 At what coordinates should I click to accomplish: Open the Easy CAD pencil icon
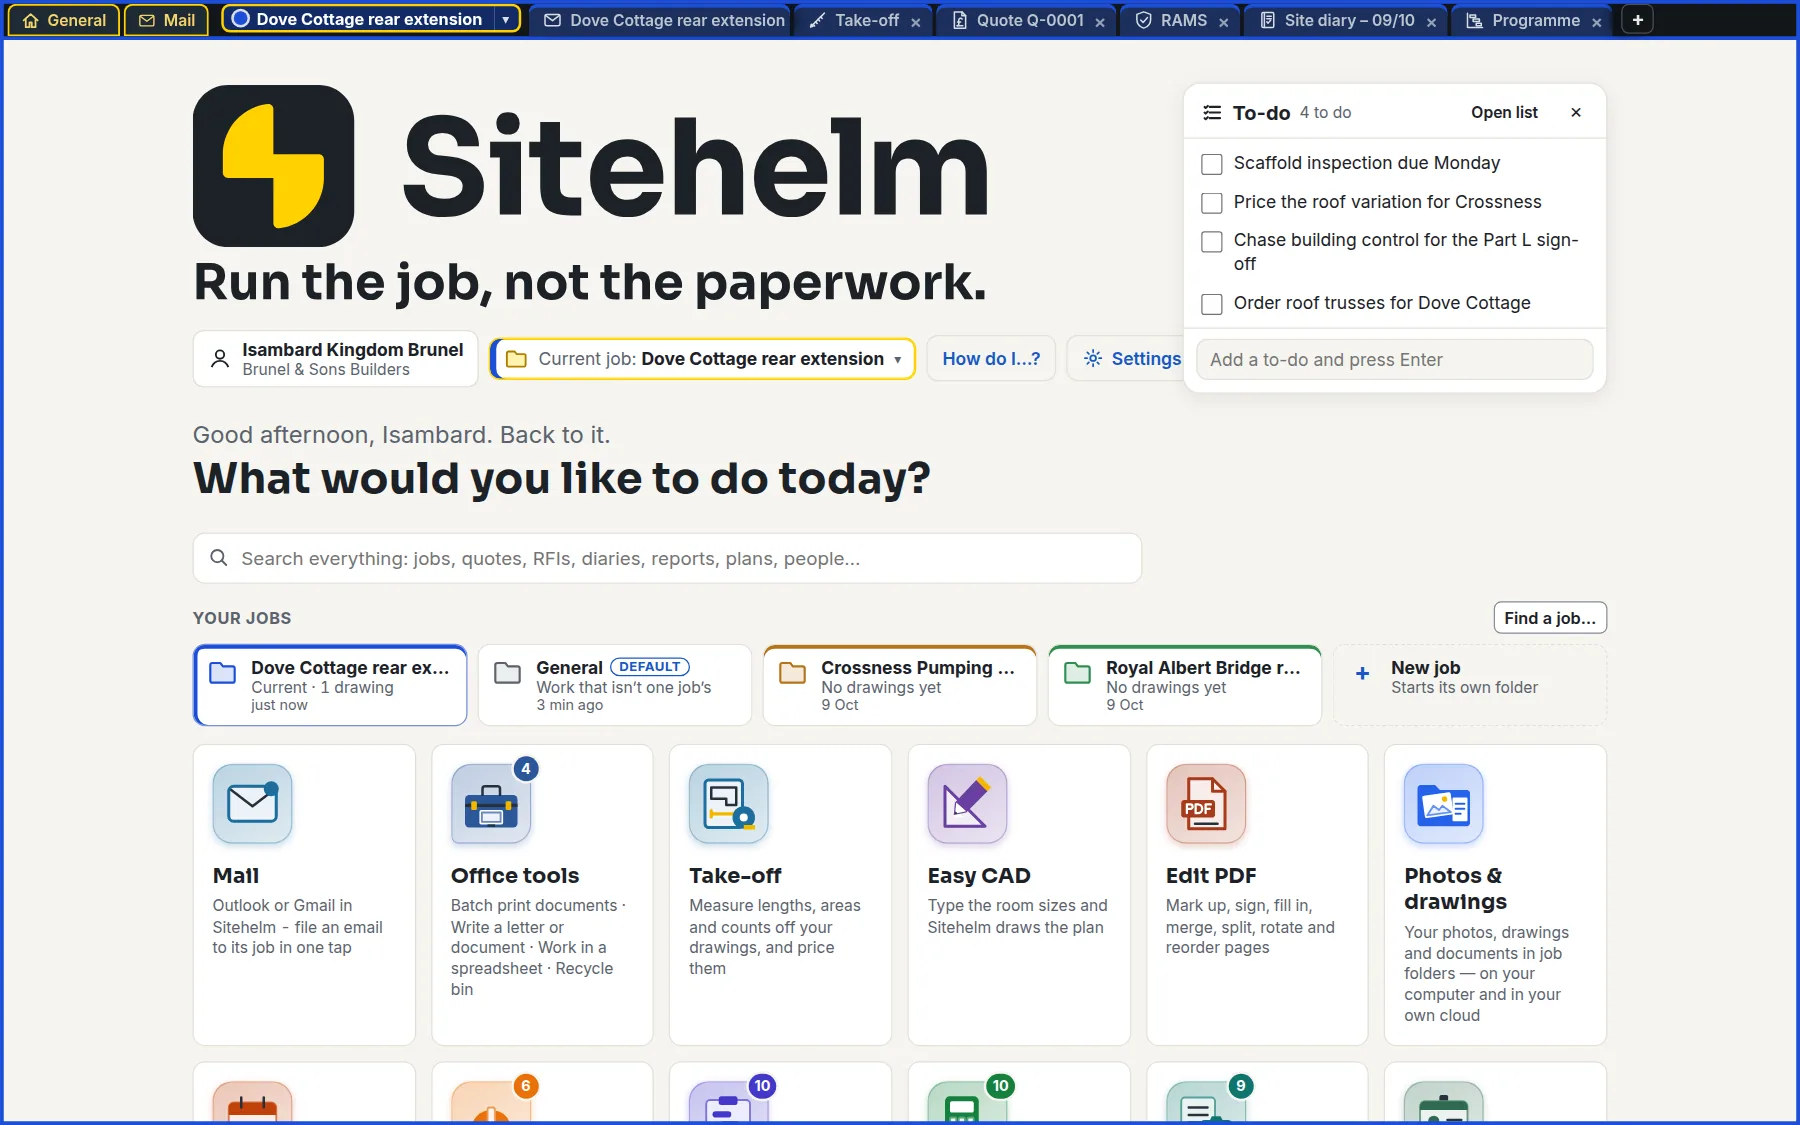point(967,803)
